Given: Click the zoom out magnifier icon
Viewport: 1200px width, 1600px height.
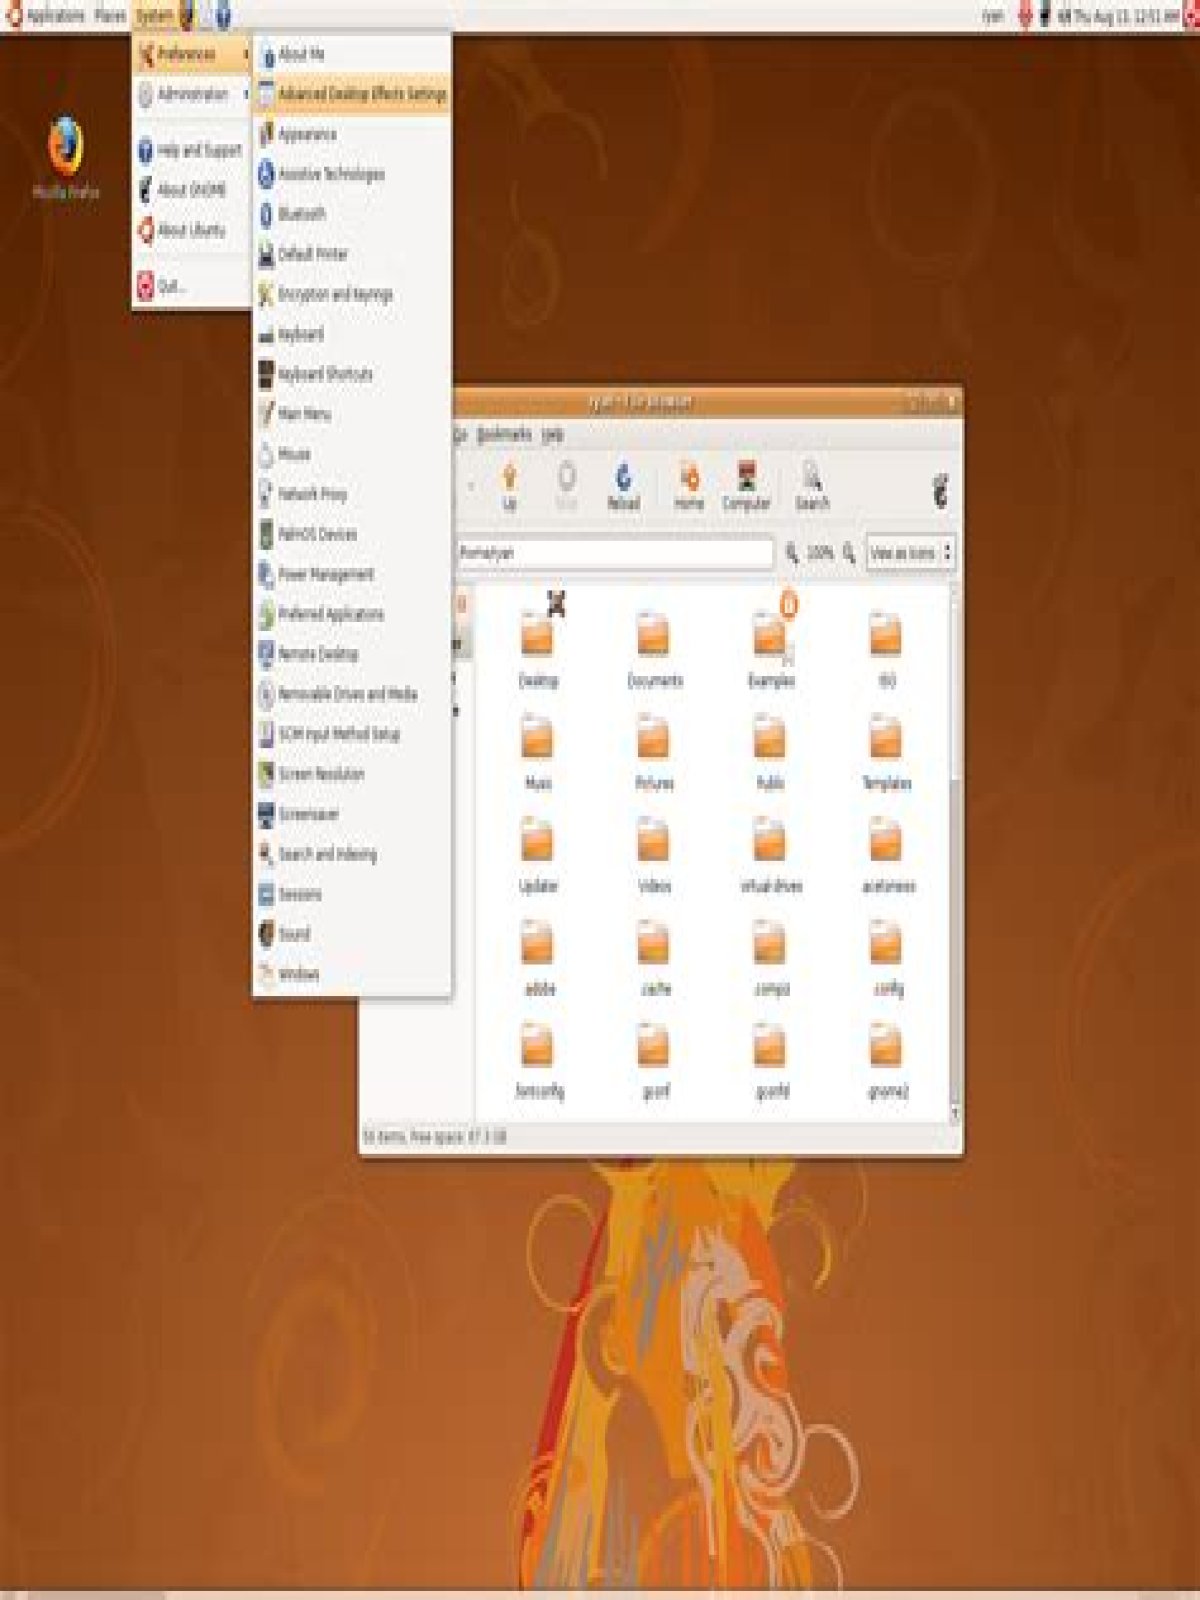Looking at the screenshot, I should (791, 552).
